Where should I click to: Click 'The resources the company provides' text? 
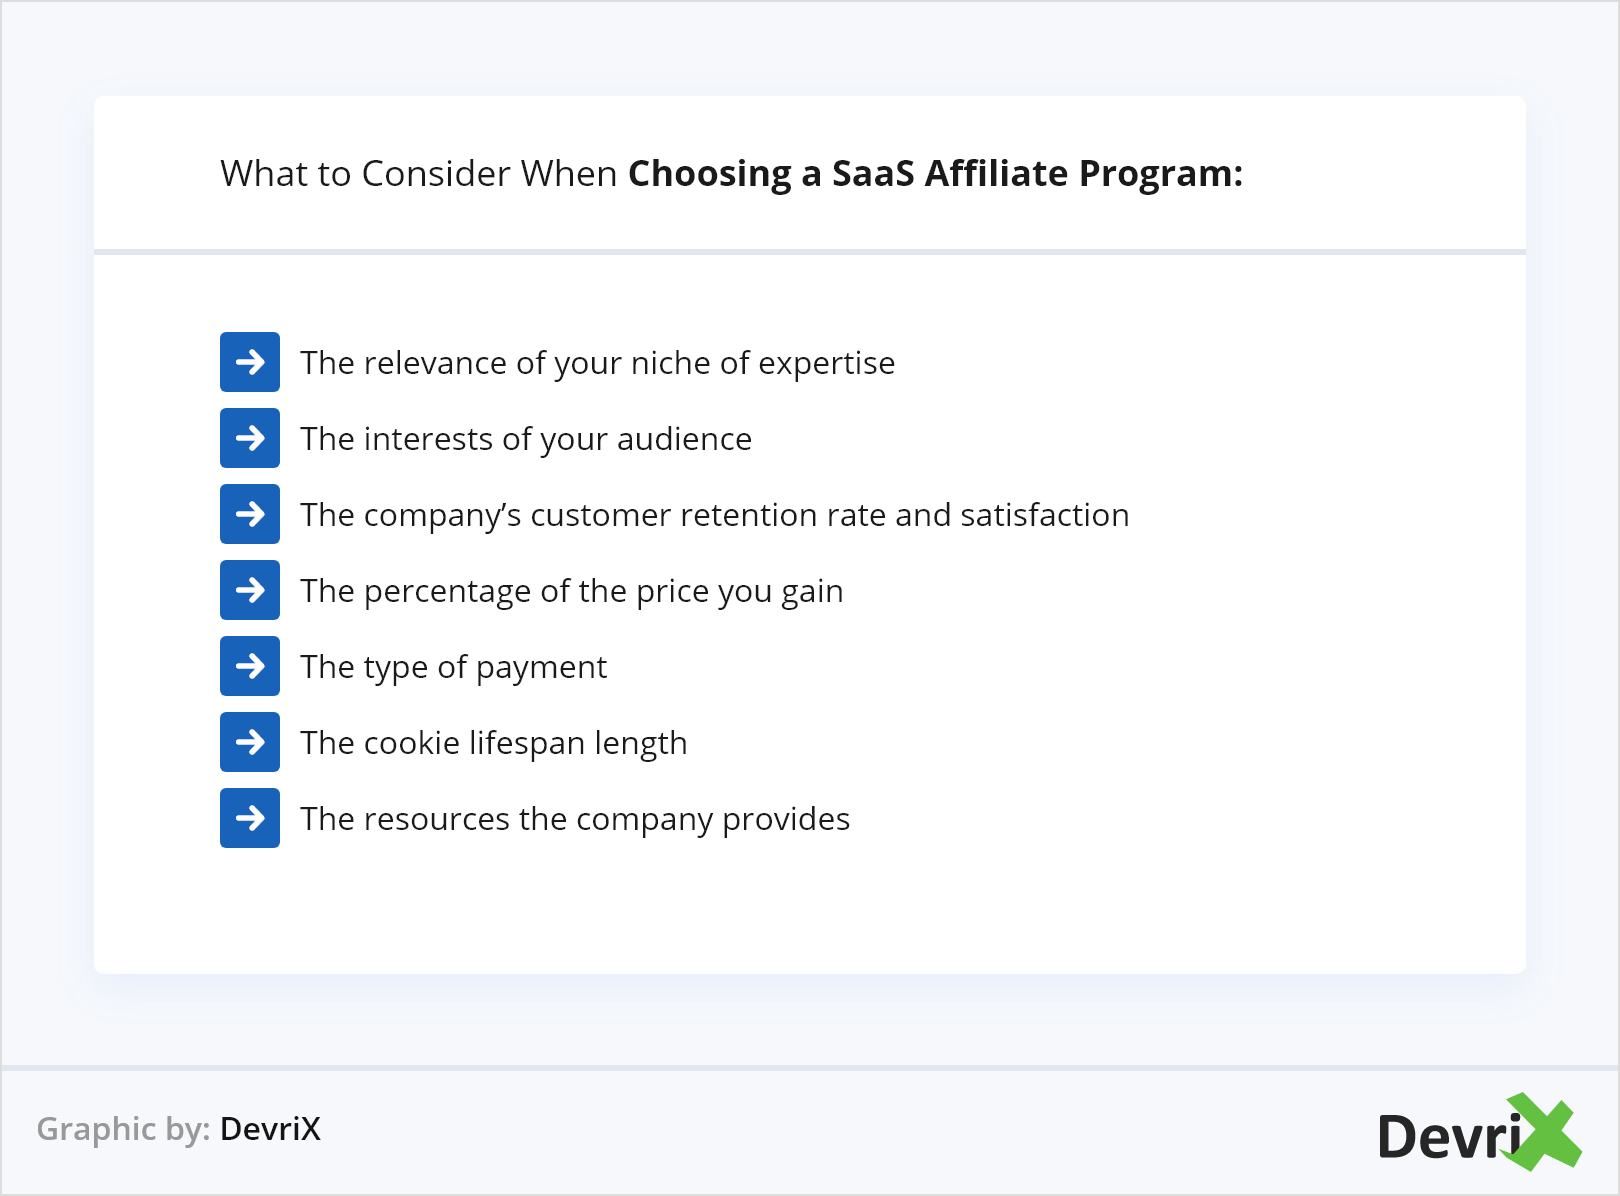(575, 819)
